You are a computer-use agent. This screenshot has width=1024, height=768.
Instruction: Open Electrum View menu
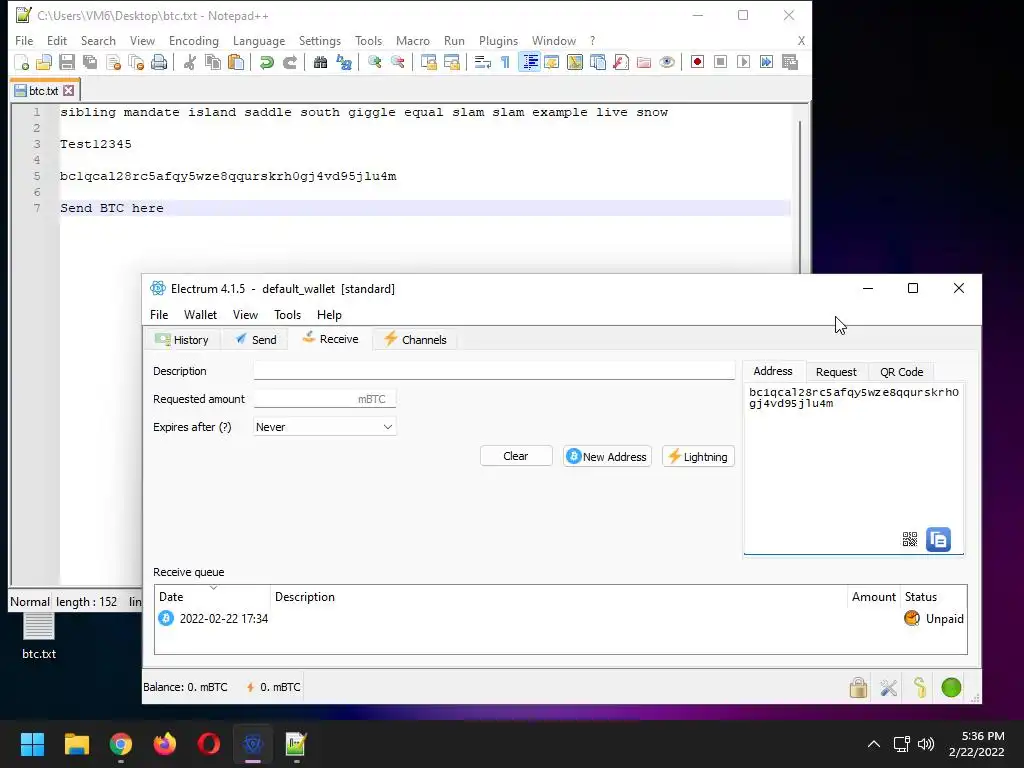point(246,315)
